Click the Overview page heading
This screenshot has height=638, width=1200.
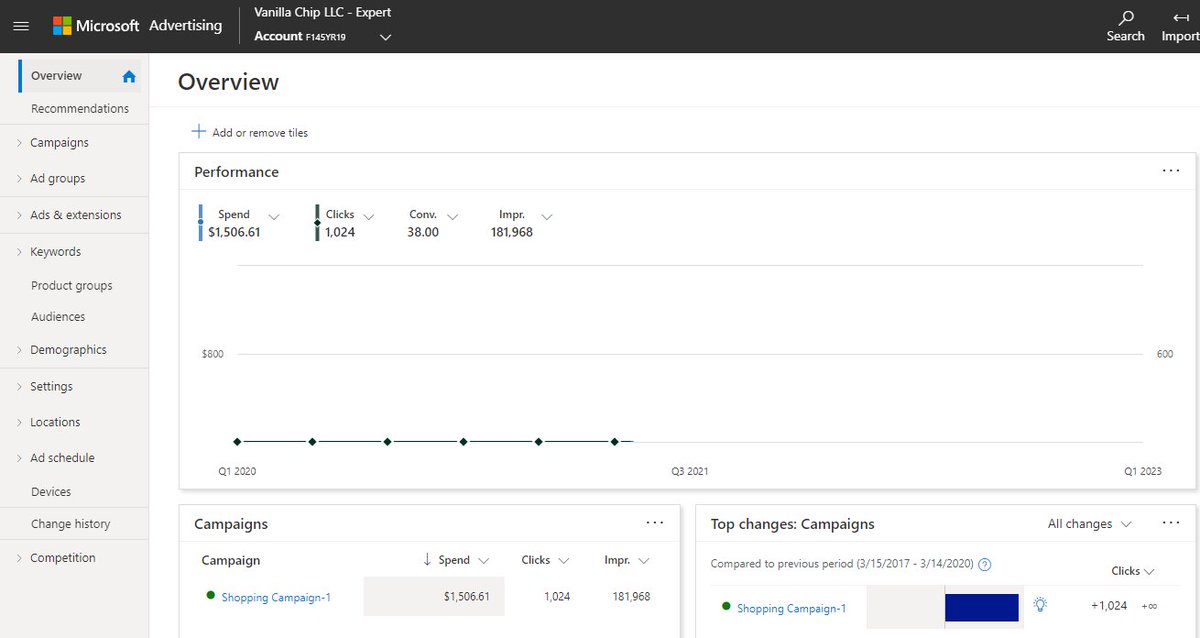click(228, 82)
